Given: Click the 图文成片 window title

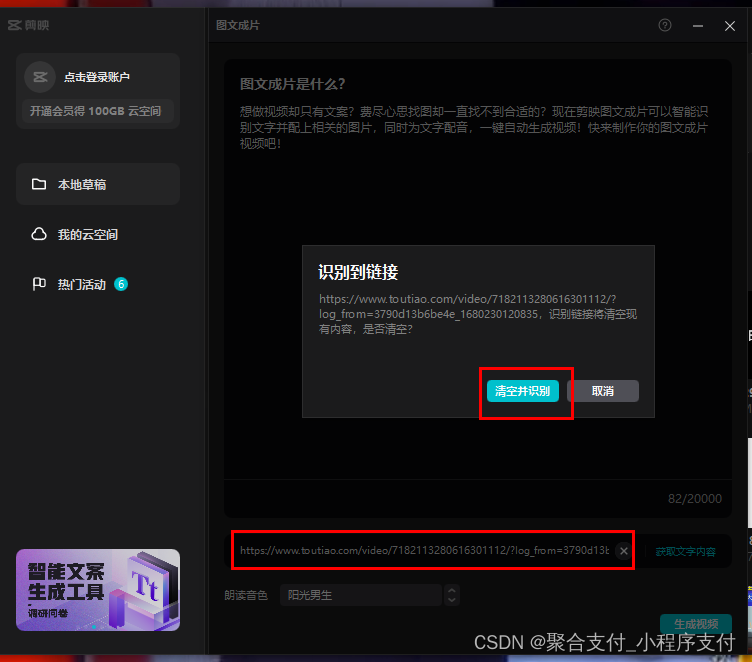Looking at the screenshot, I should (238, 25).
